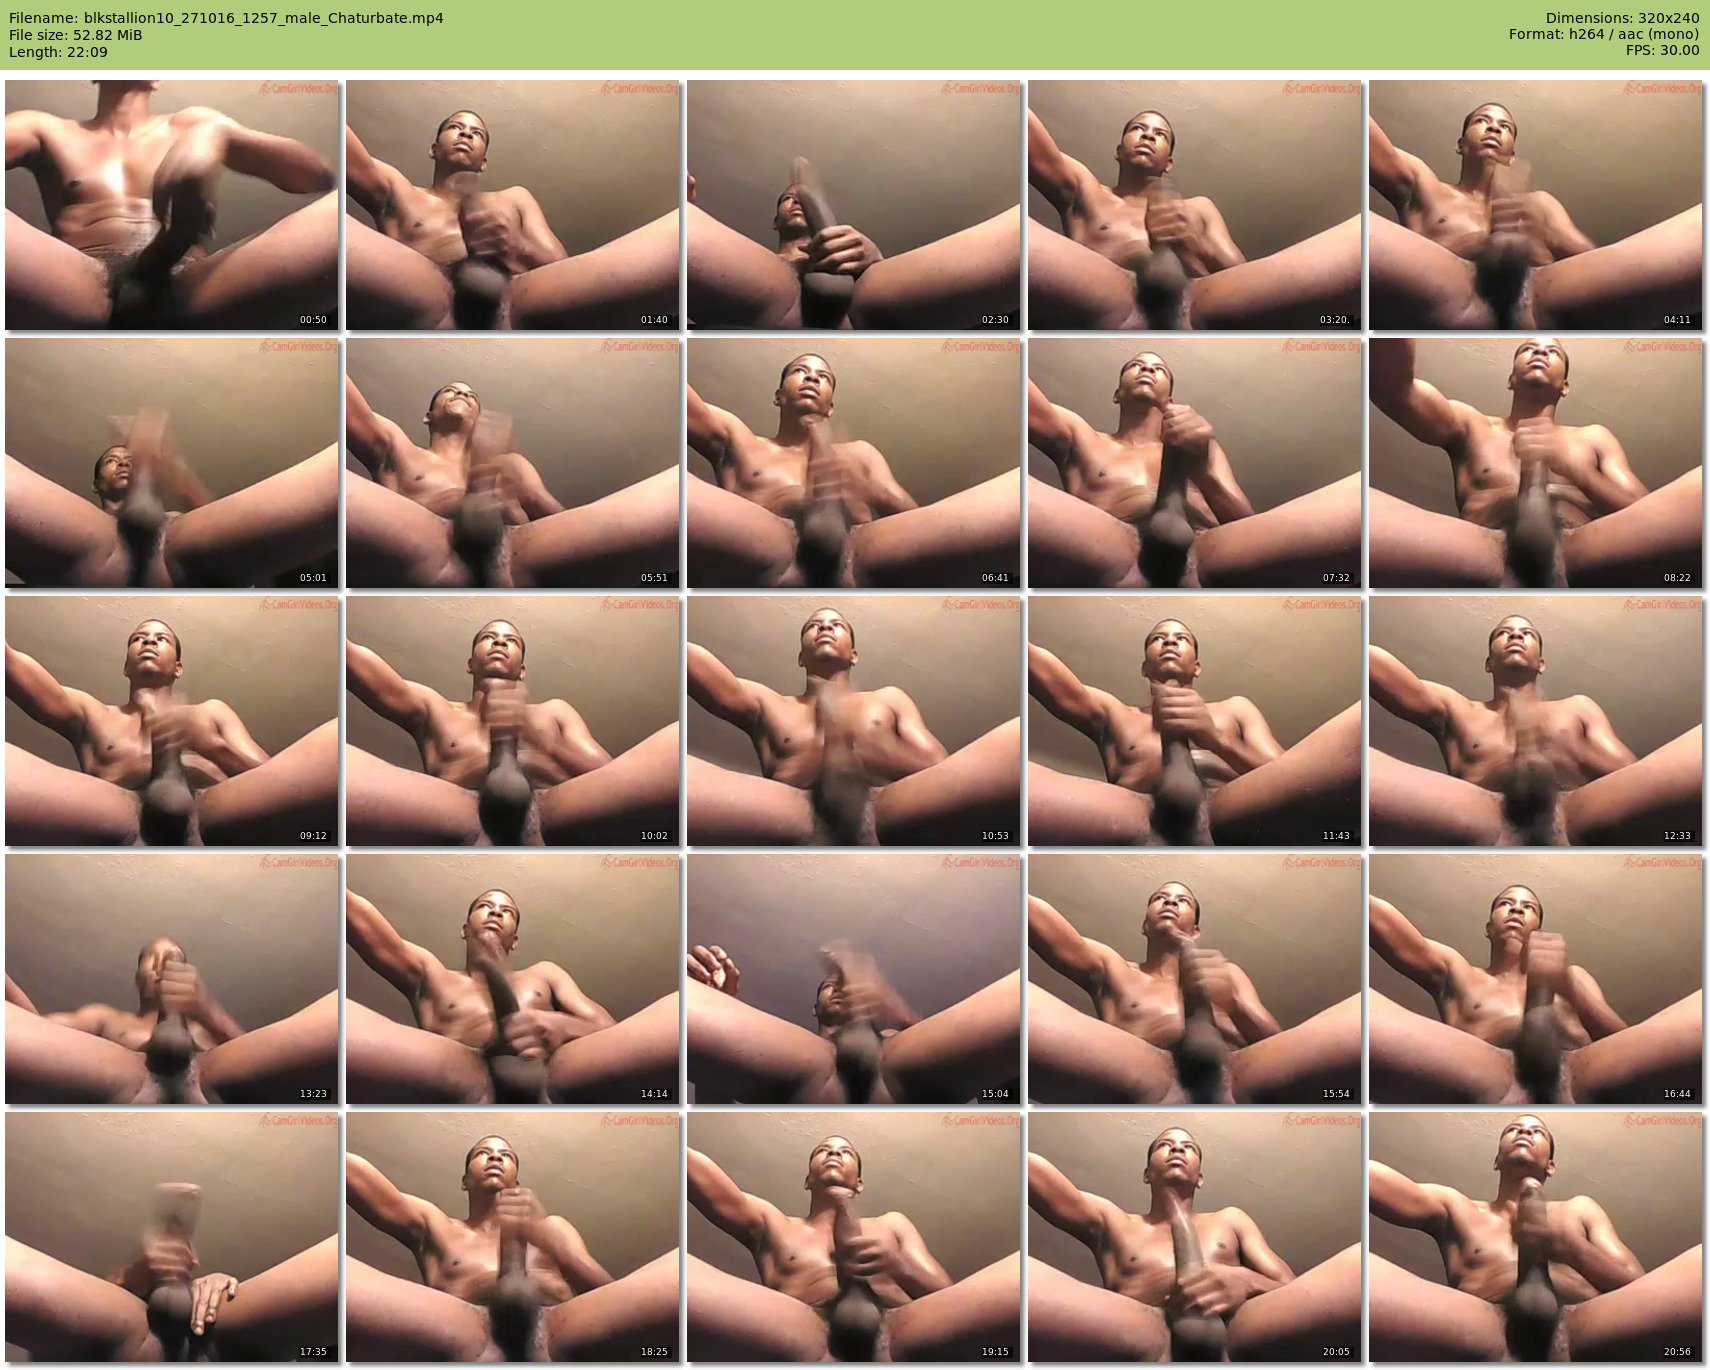Open the frame stamped 19:15
This screenshot has height=1370, width=1710.
point(854,1237)
